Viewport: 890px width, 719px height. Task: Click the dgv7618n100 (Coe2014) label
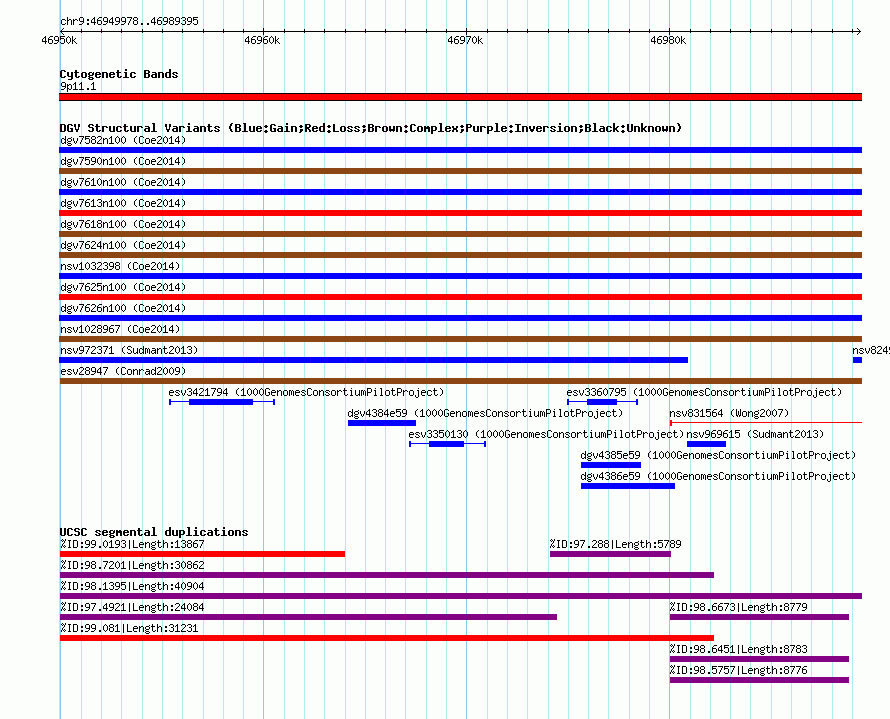pos(123,224)
